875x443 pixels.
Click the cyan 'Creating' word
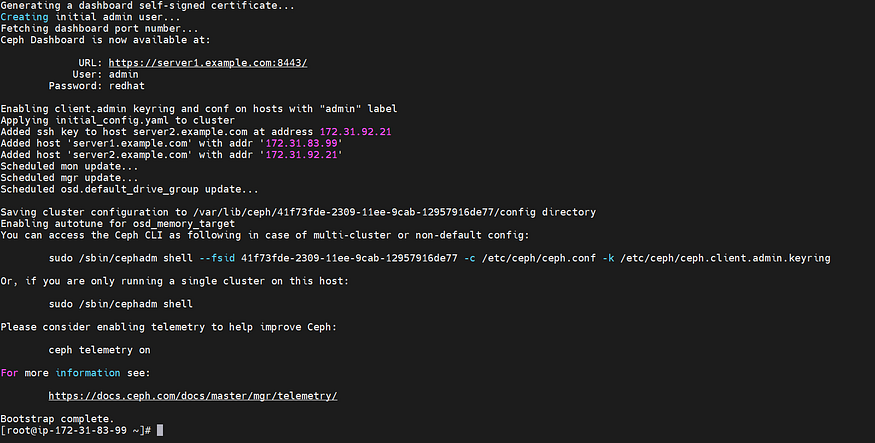(x=25, y=17)
